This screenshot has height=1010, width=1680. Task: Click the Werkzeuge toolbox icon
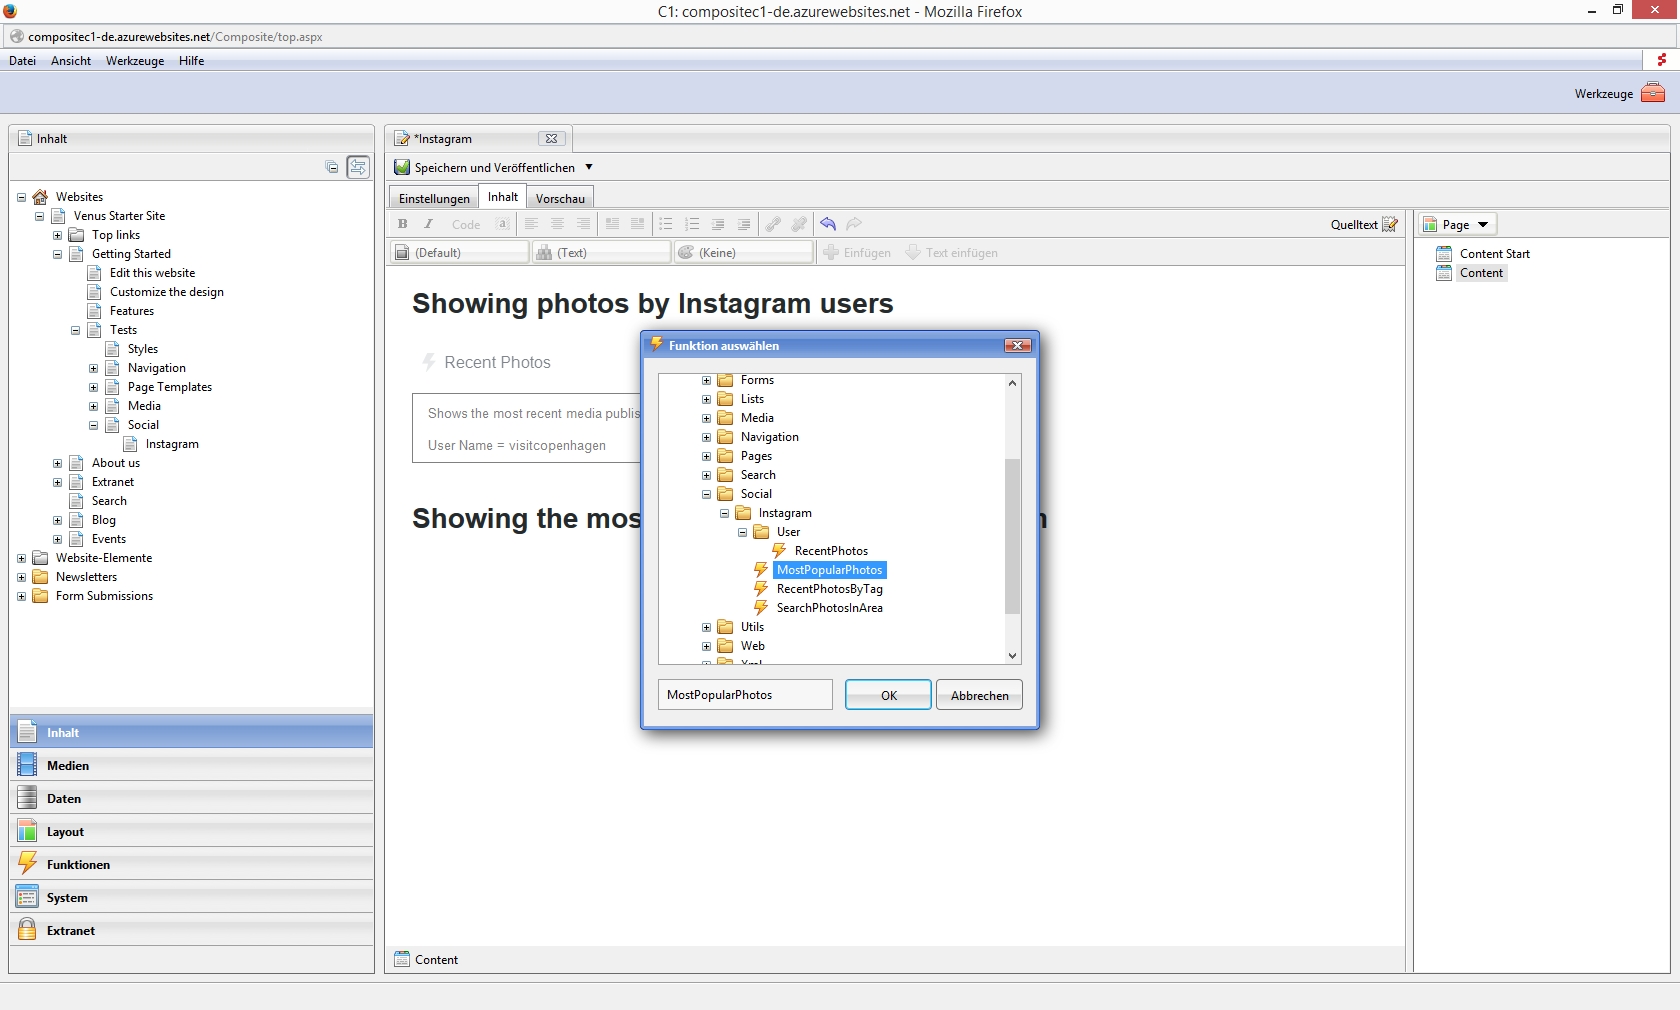coord(1653,93)
